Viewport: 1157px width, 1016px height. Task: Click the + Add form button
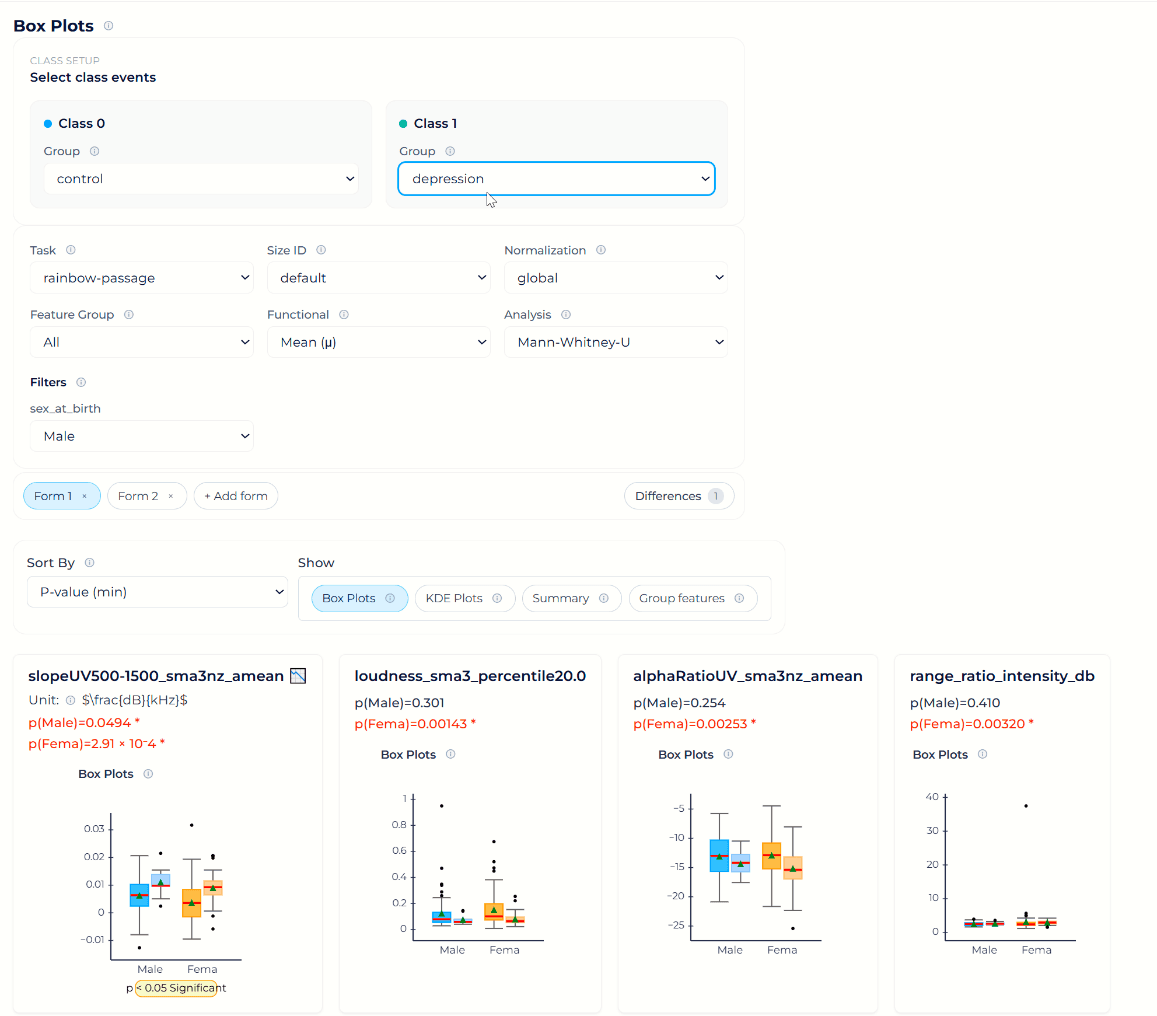point(236,495)
